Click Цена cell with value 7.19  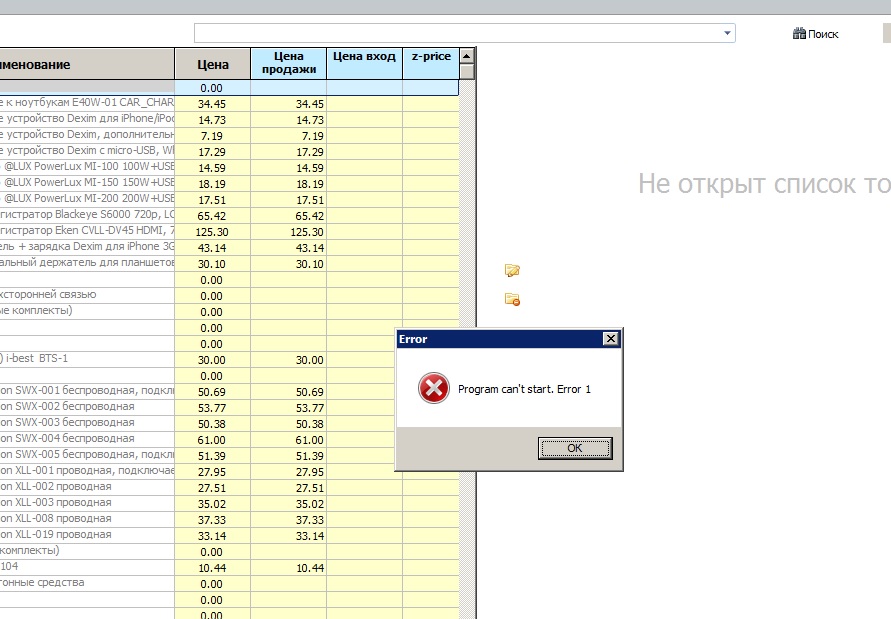tap(213, 136)
